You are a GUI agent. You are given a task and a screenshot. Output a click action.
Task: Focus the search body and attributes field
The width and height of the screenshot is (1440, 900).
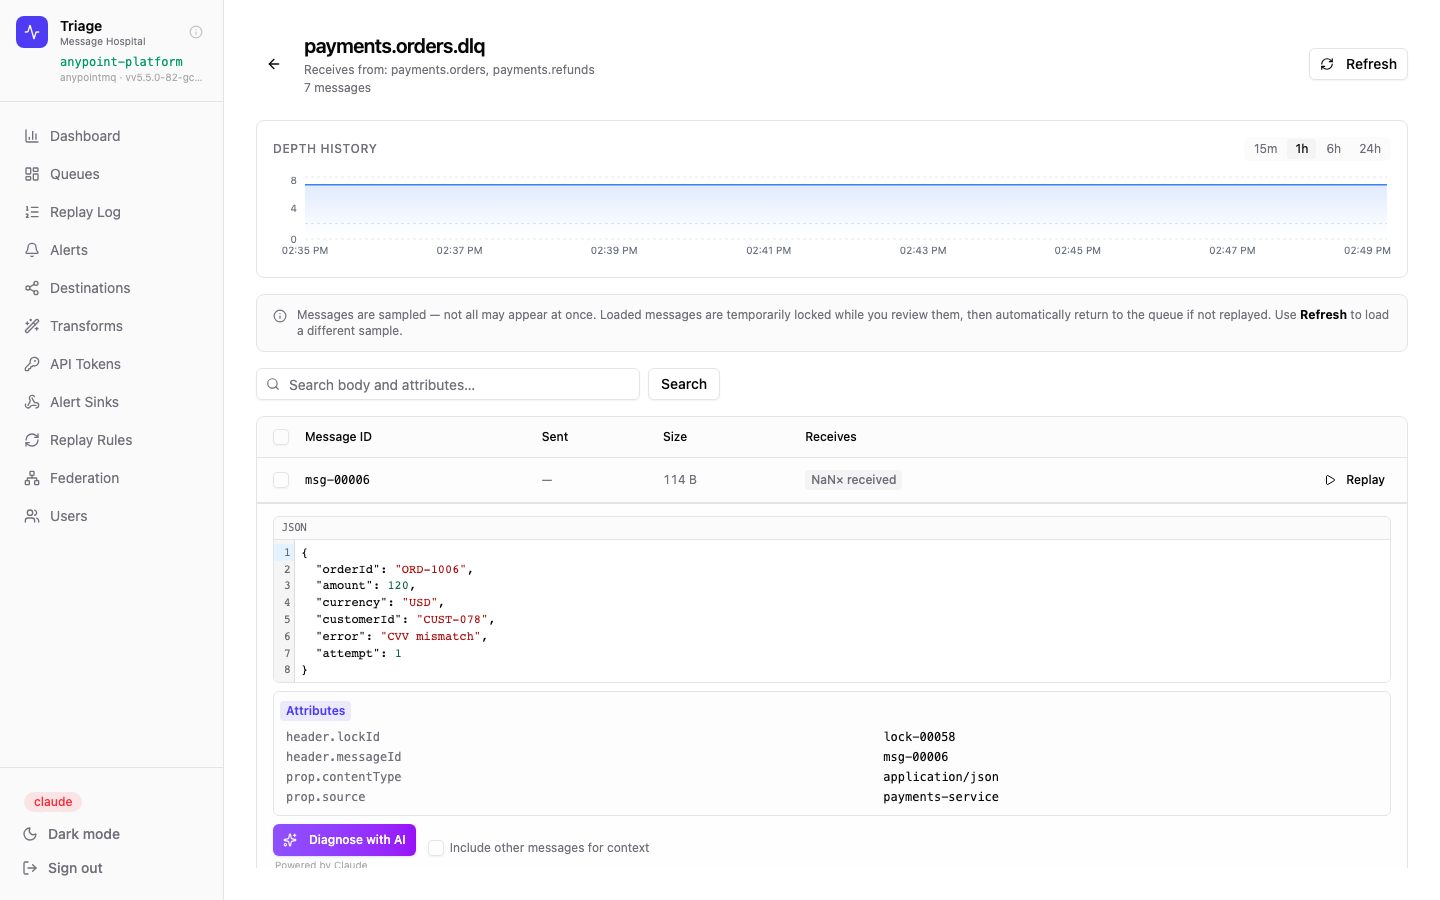pyautogui.click(x=448, y=384)
